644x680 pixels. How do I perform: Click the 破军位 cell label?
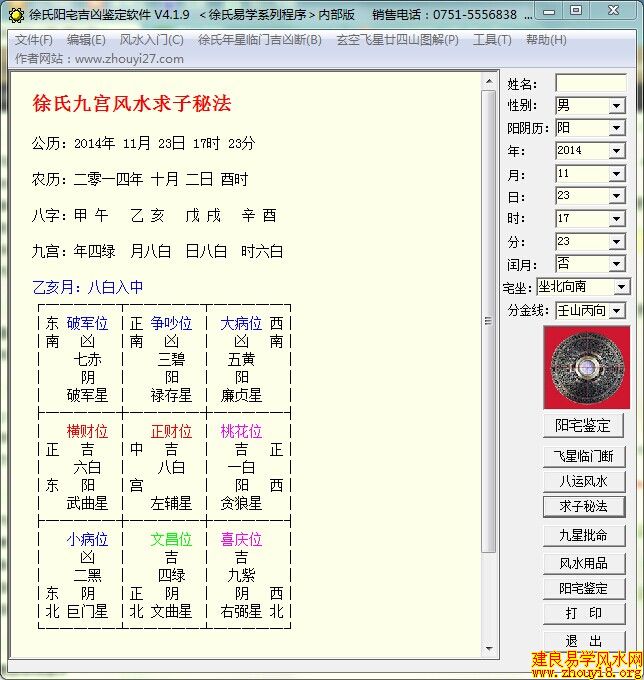[x=87, y=323]
